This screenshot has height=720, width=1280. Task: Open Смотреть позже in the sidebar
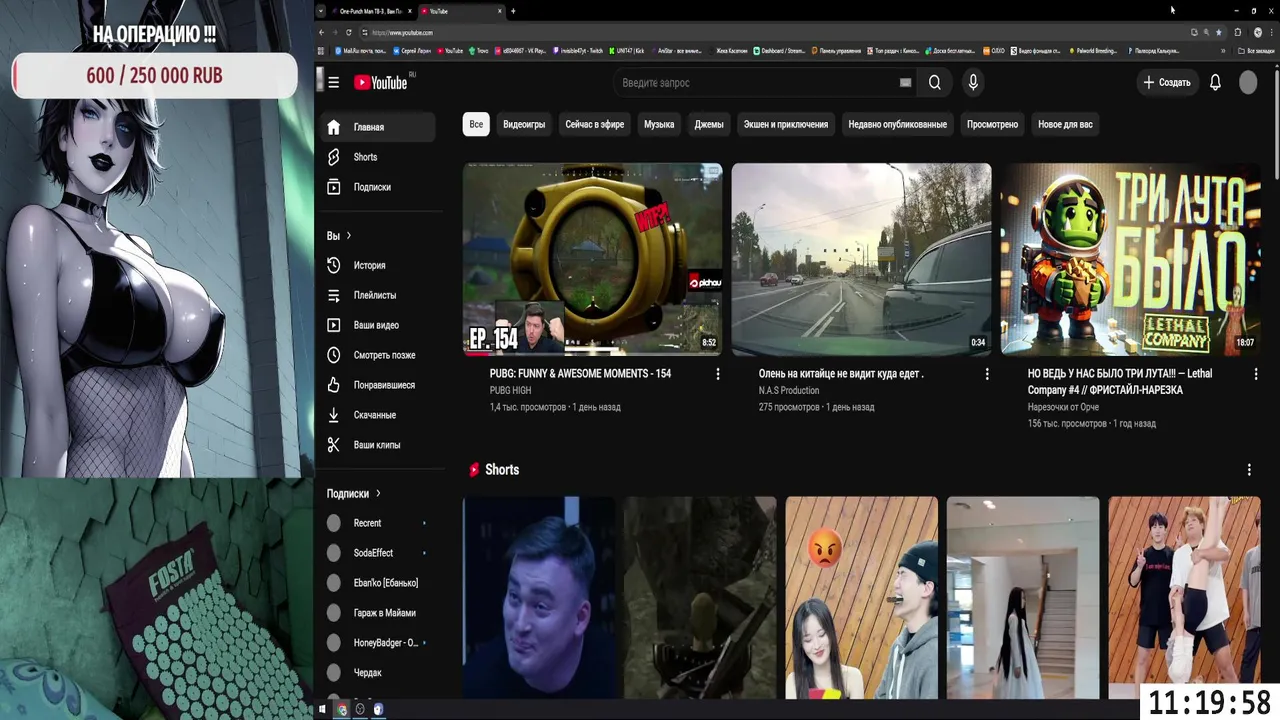coord(378,355)
